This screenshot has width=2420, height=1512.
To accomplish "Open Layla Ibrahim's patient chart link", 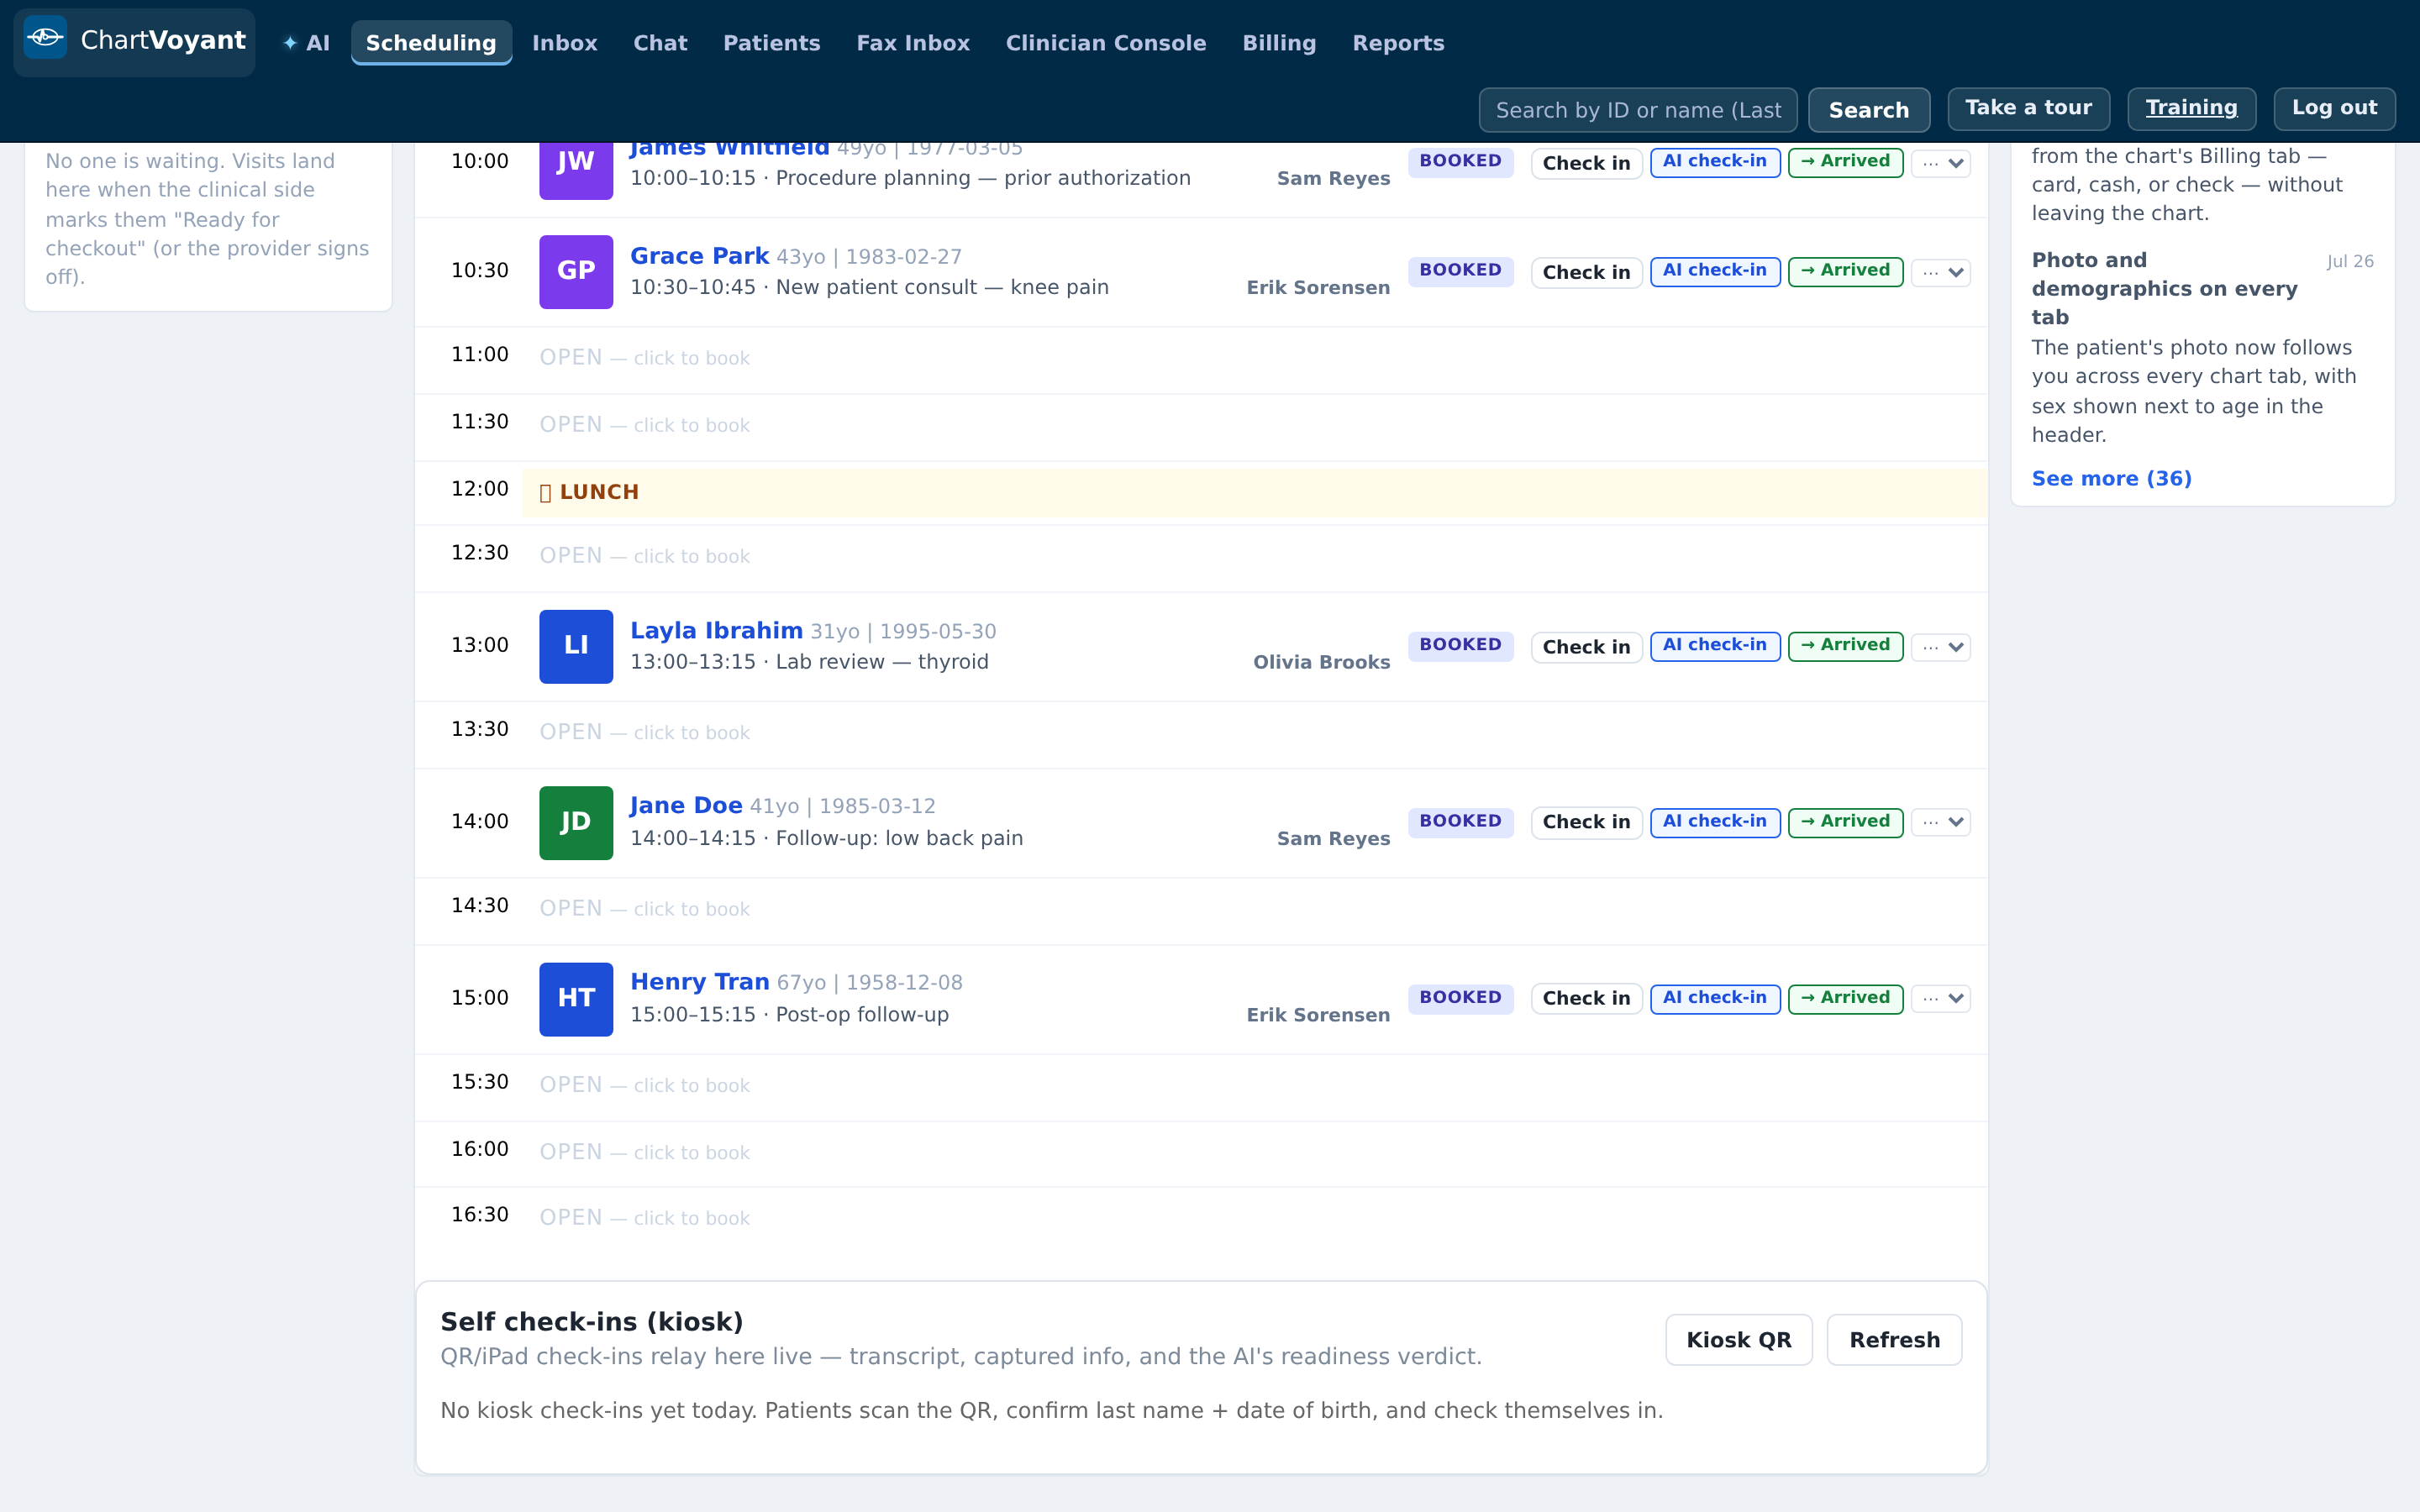I will [x=716, y=631].
